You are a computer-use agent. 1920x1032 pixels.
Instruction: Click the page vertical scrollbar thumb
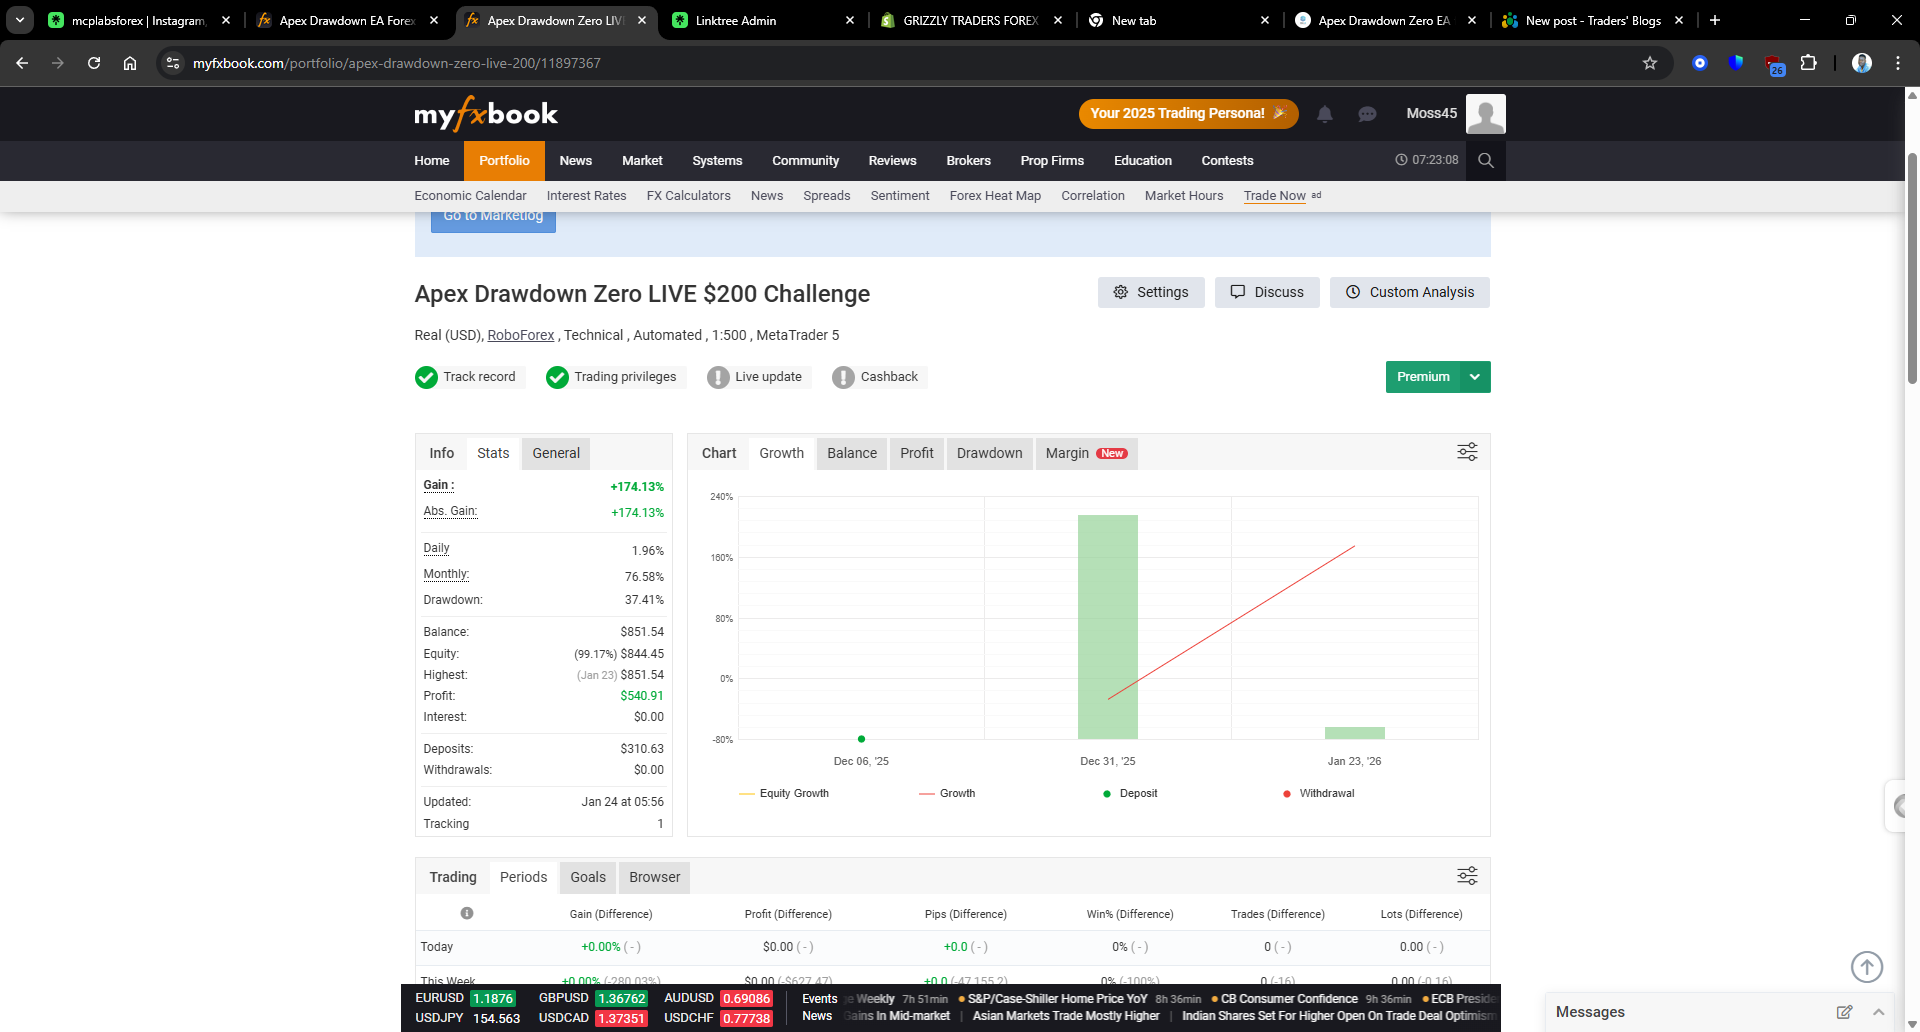point(1912,268)
